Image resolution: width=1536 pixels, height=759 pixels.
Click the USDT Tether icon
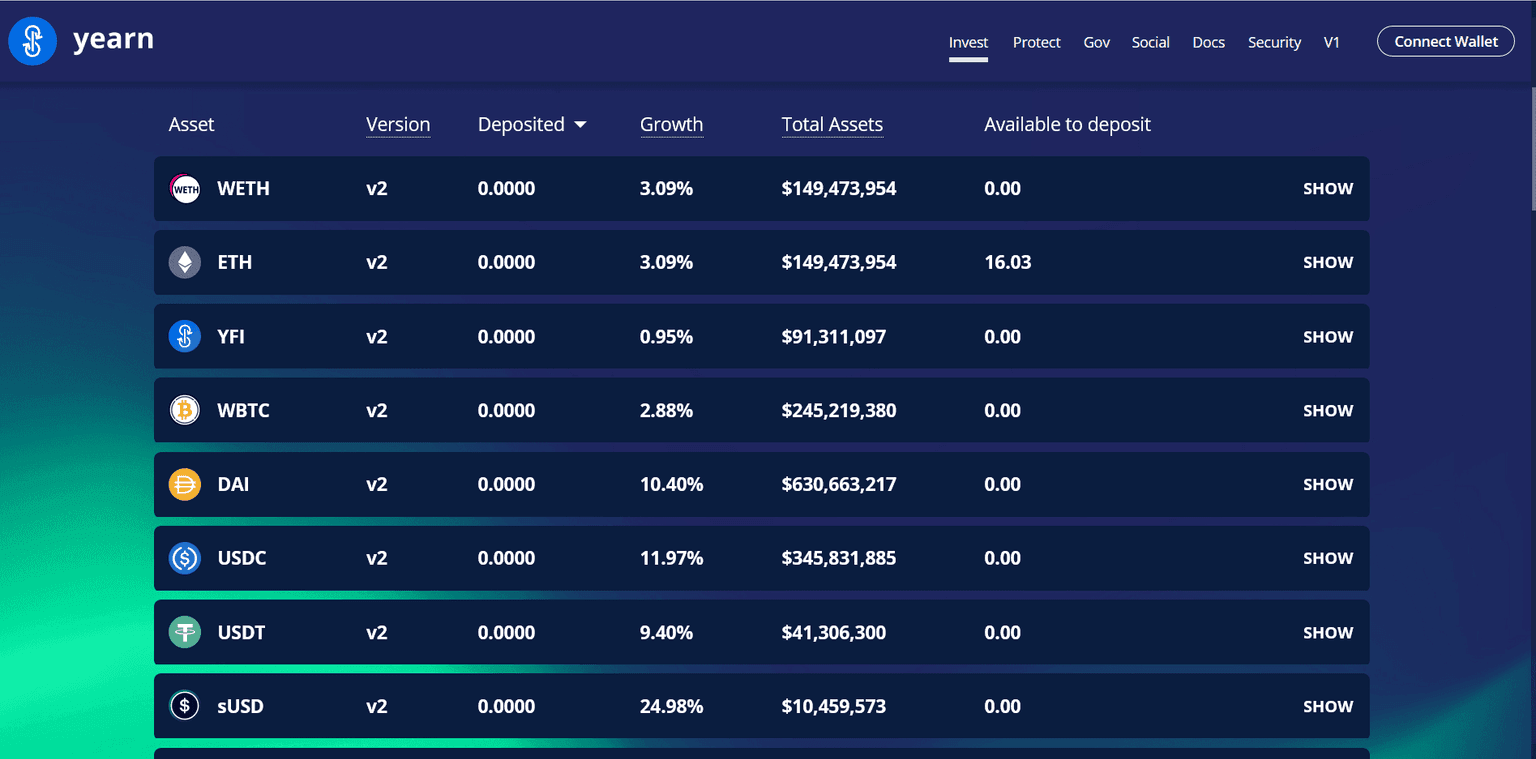185,633
